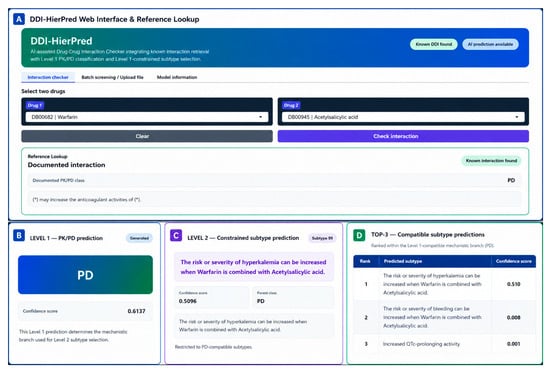Switch to Batch screening / Upload file tab
Image resolution: width=550 pixels, height=371 pixels.
(112, 77)
